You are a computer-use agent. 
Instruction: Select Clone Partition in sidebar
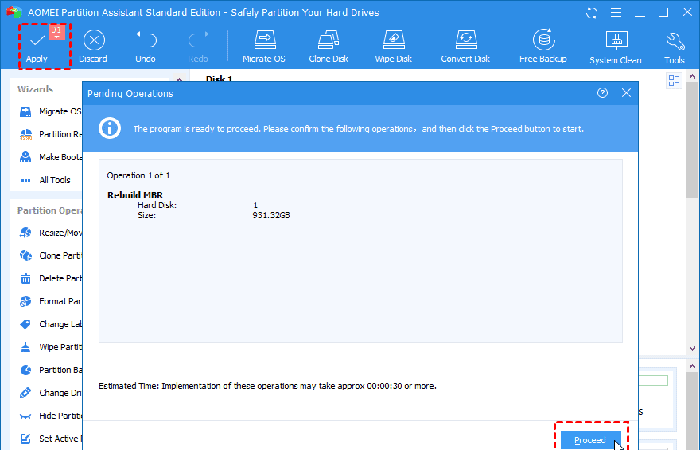point(50,255)
